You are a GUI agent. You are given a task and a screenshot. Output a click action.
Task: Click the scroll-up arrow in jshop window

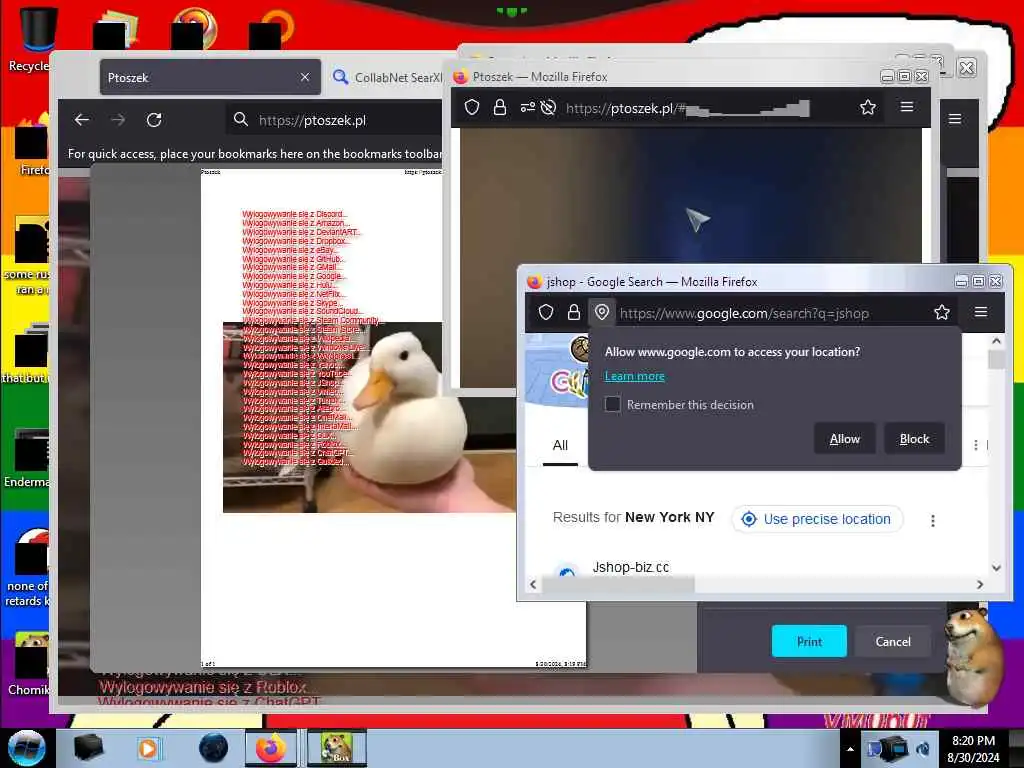coord(996,341)
